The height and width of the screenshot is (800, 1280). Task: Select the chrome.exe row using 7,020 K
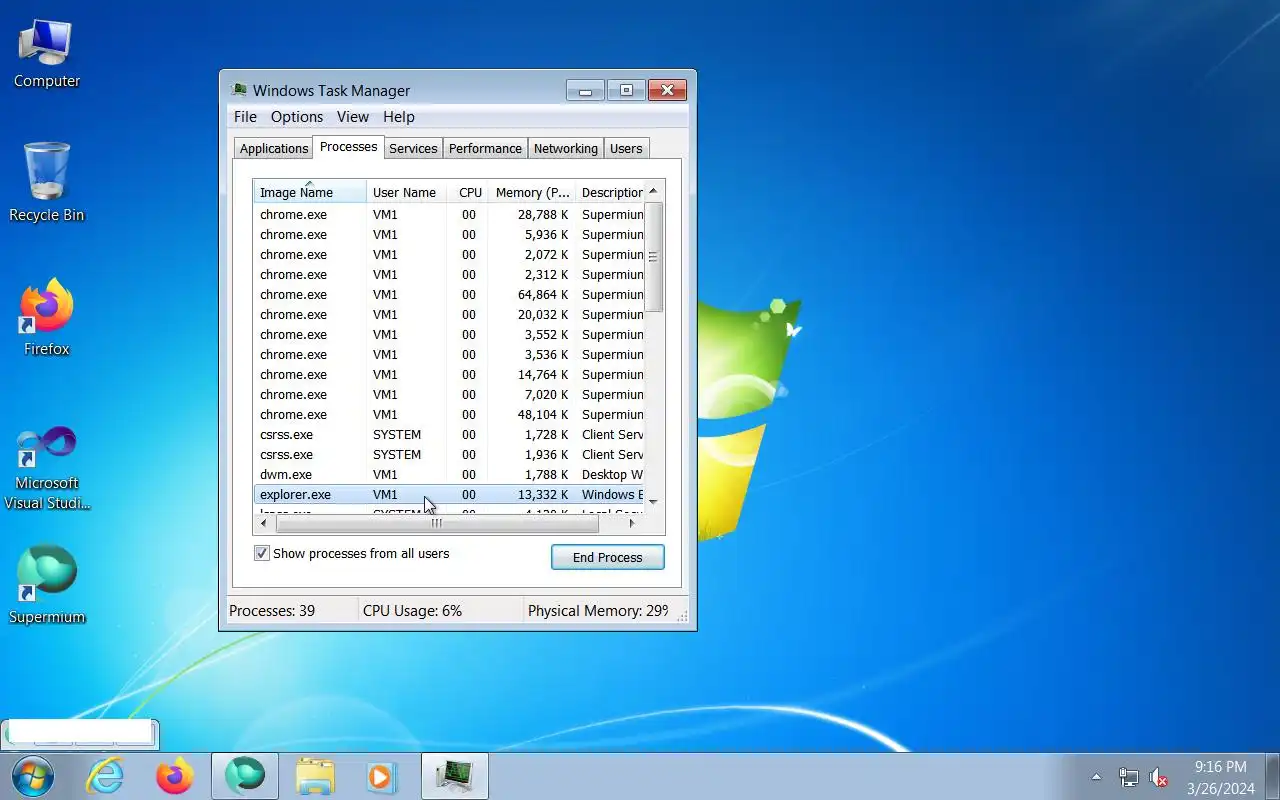click(x=449, y=394)
